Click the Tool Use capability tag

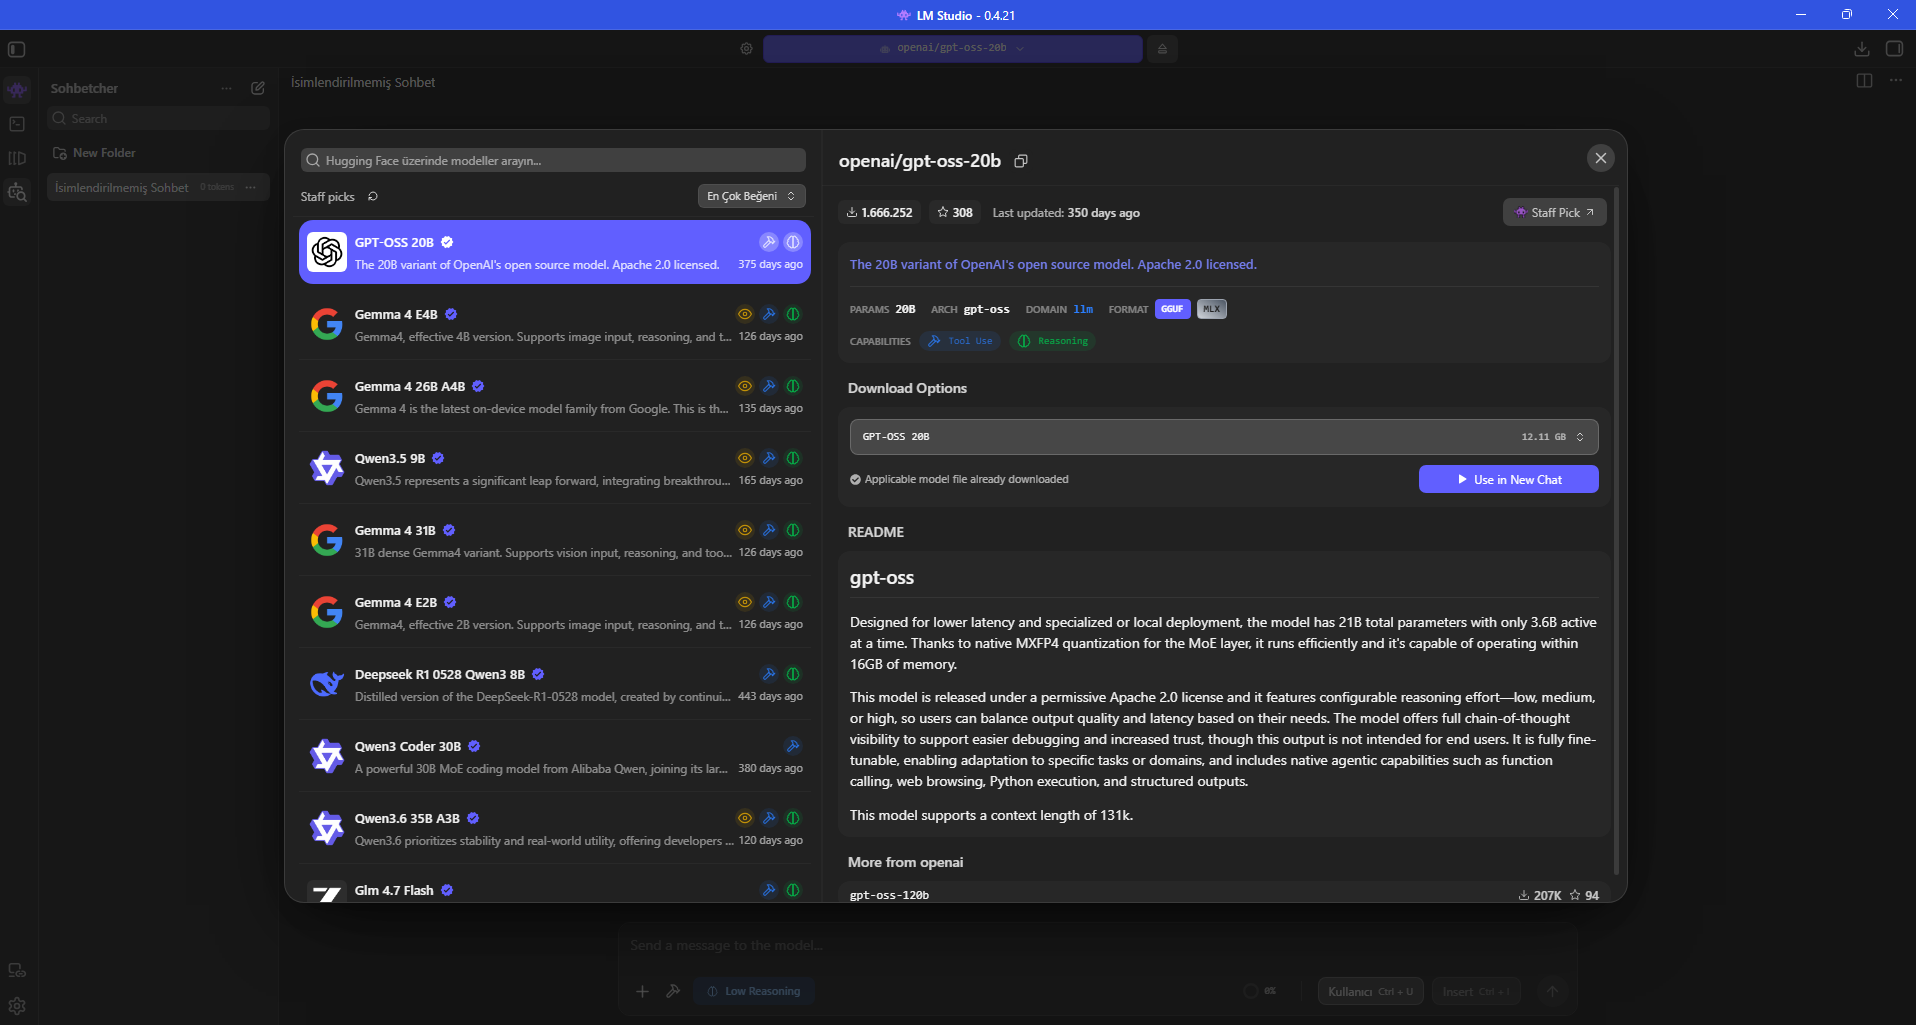(960, 341)
